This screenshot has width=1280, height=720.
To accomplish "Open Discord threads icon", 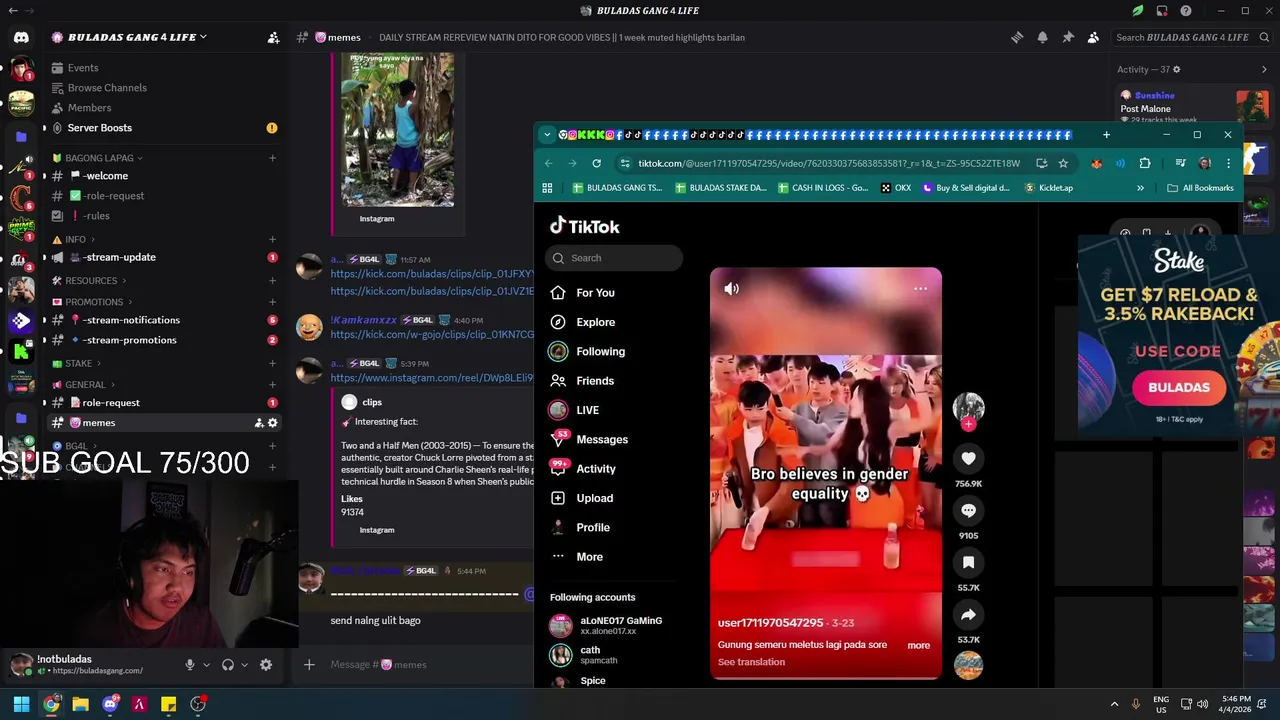I will (1016, 37).
